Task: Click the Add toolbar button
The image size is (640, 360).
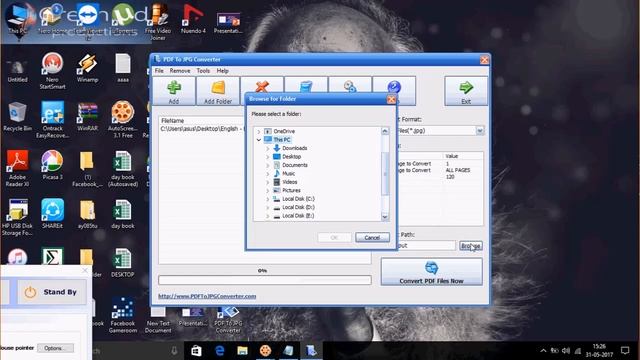Action: 174,91
